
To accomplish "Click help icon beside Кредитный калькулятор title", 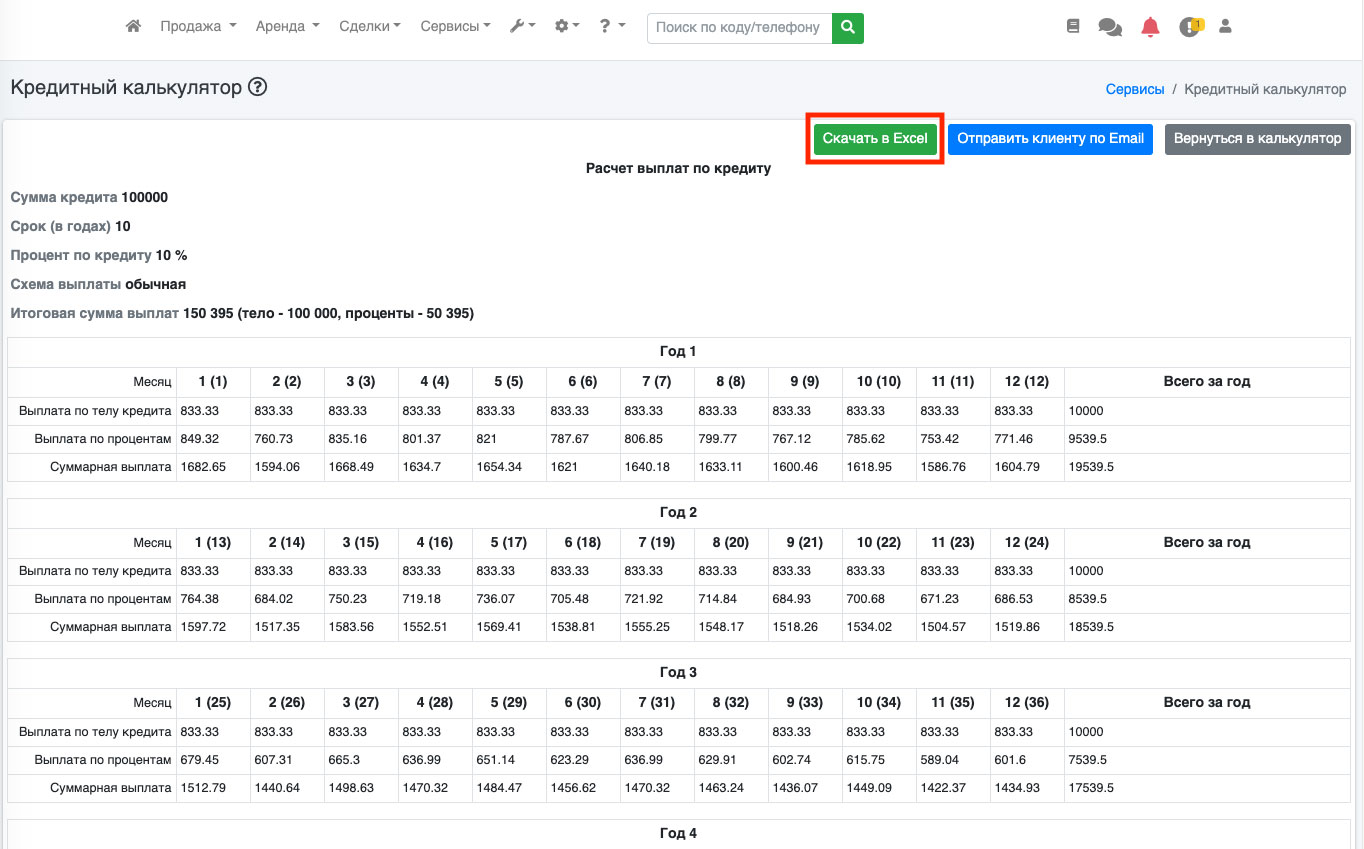I will coord(258,88).
